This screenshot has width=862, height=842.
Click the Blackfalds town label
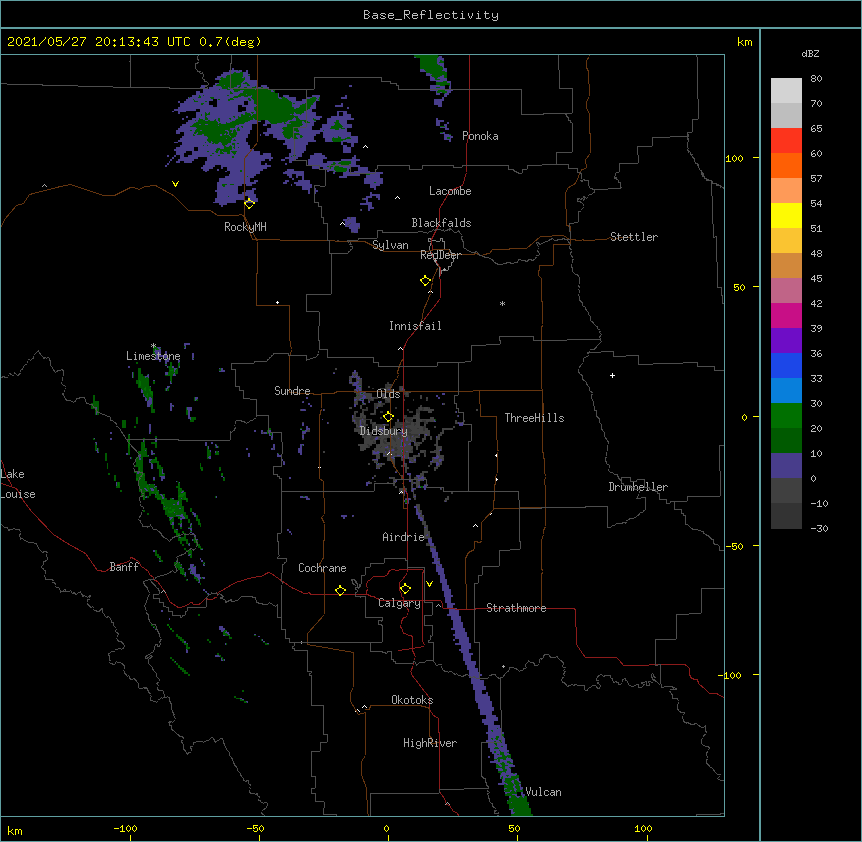tap(441, 223)
